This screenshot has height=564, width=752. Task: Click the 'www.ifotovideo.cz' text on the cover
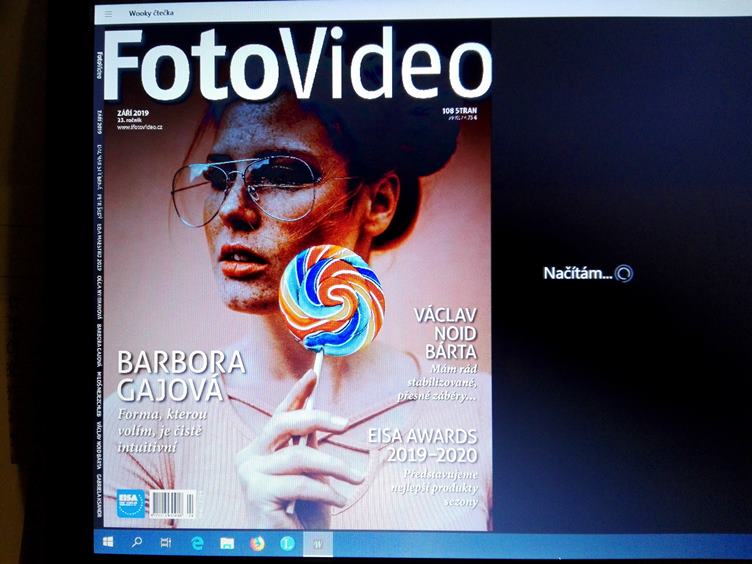point(140,128)
